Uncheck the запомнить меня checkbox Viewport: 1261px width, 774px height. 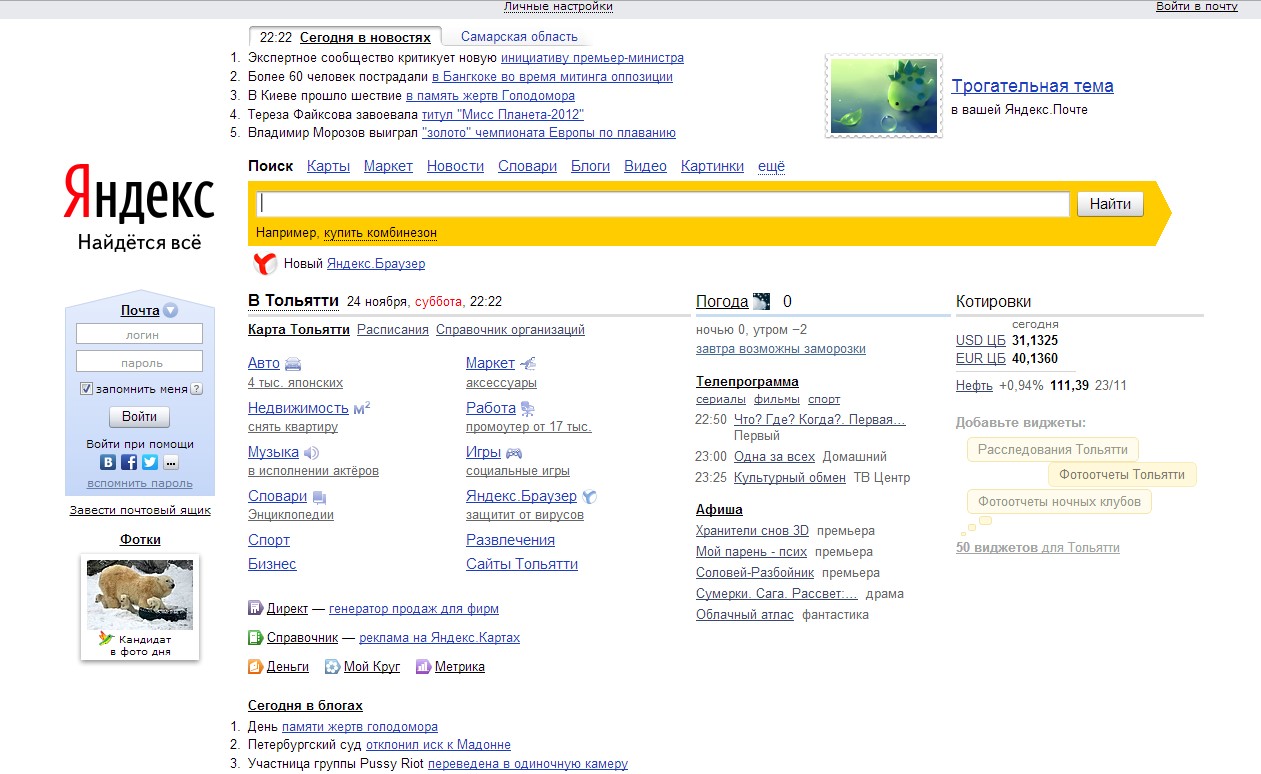pyautogui.click(x=86, y=389)
